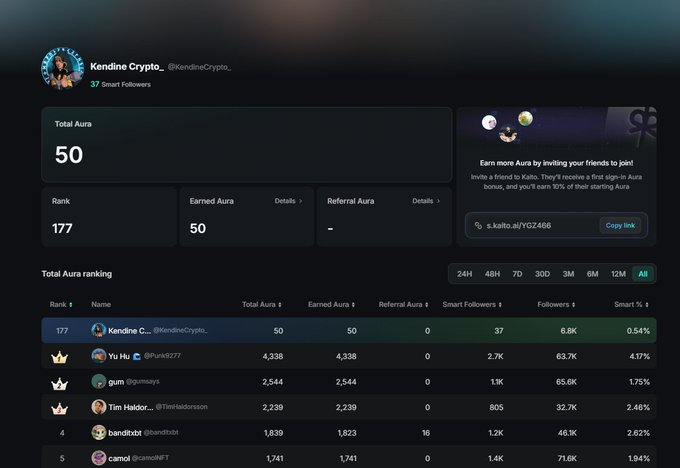Click gum's Followers 65.6K cell

(566, 382)
